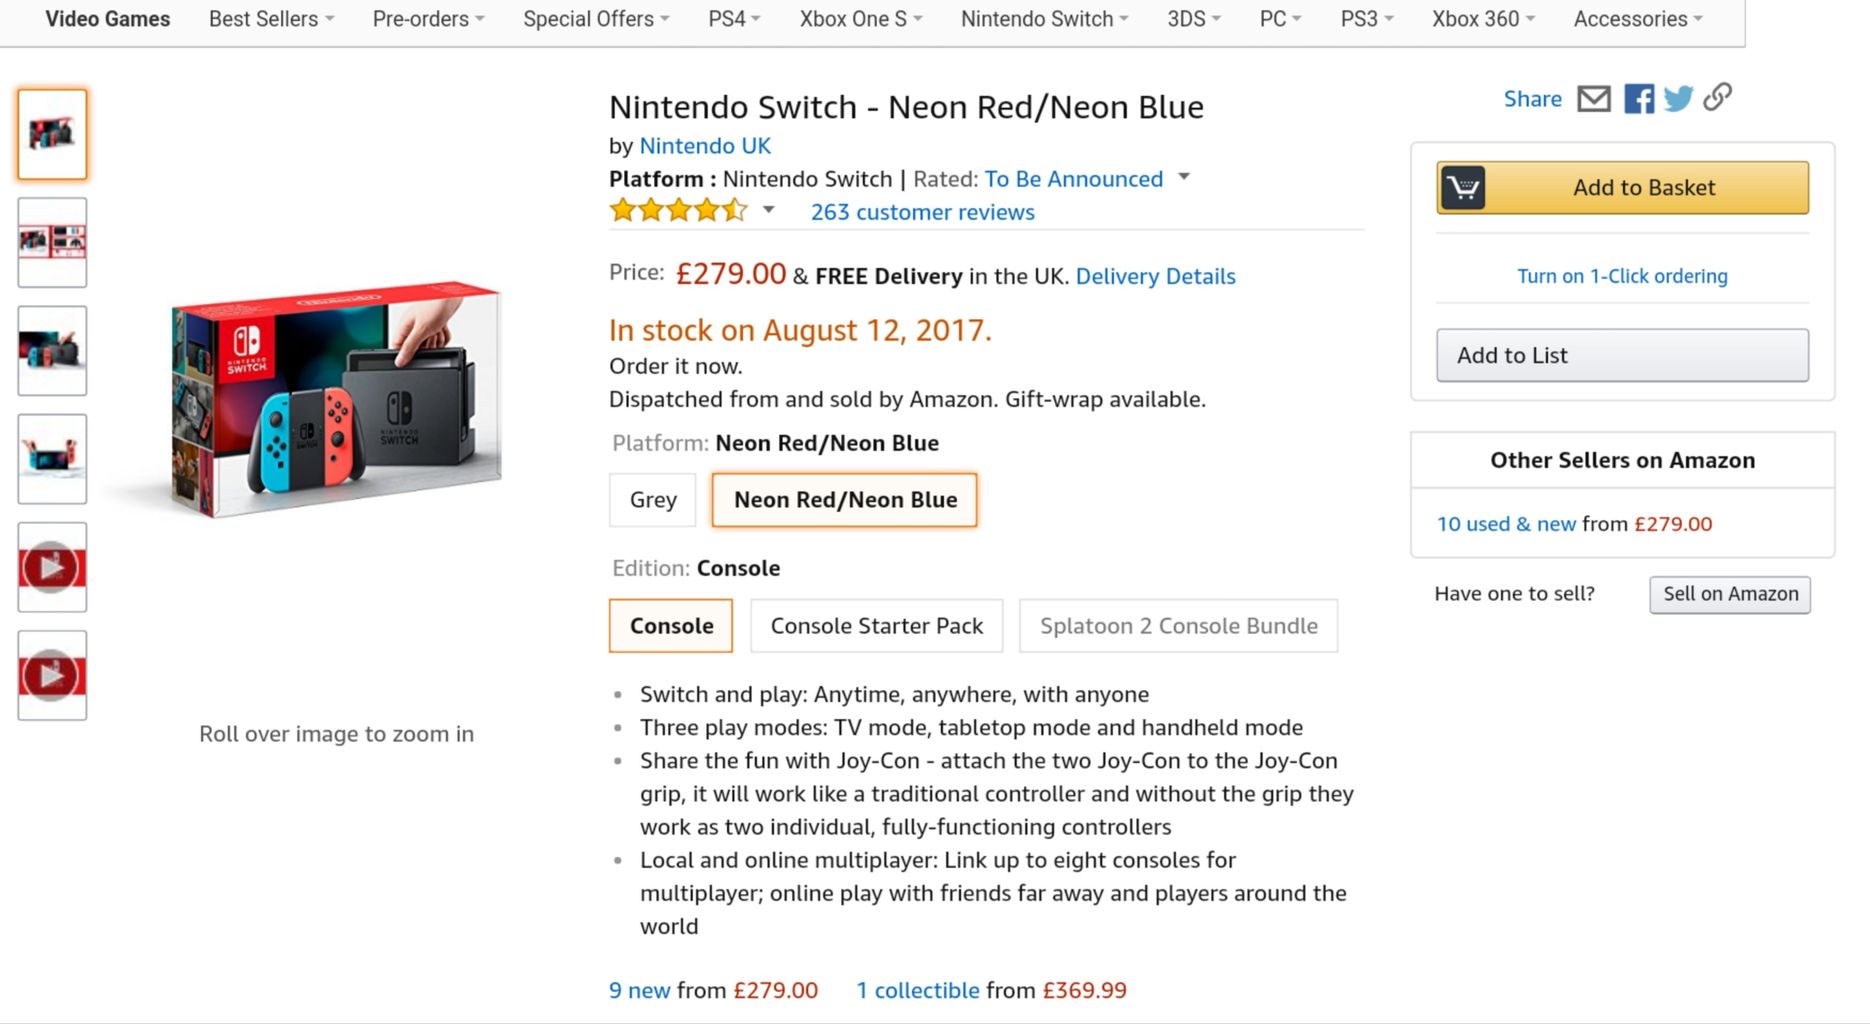
Task: Select Neon Red/Neon Blue colour option
Action: (x=845, y=499)
